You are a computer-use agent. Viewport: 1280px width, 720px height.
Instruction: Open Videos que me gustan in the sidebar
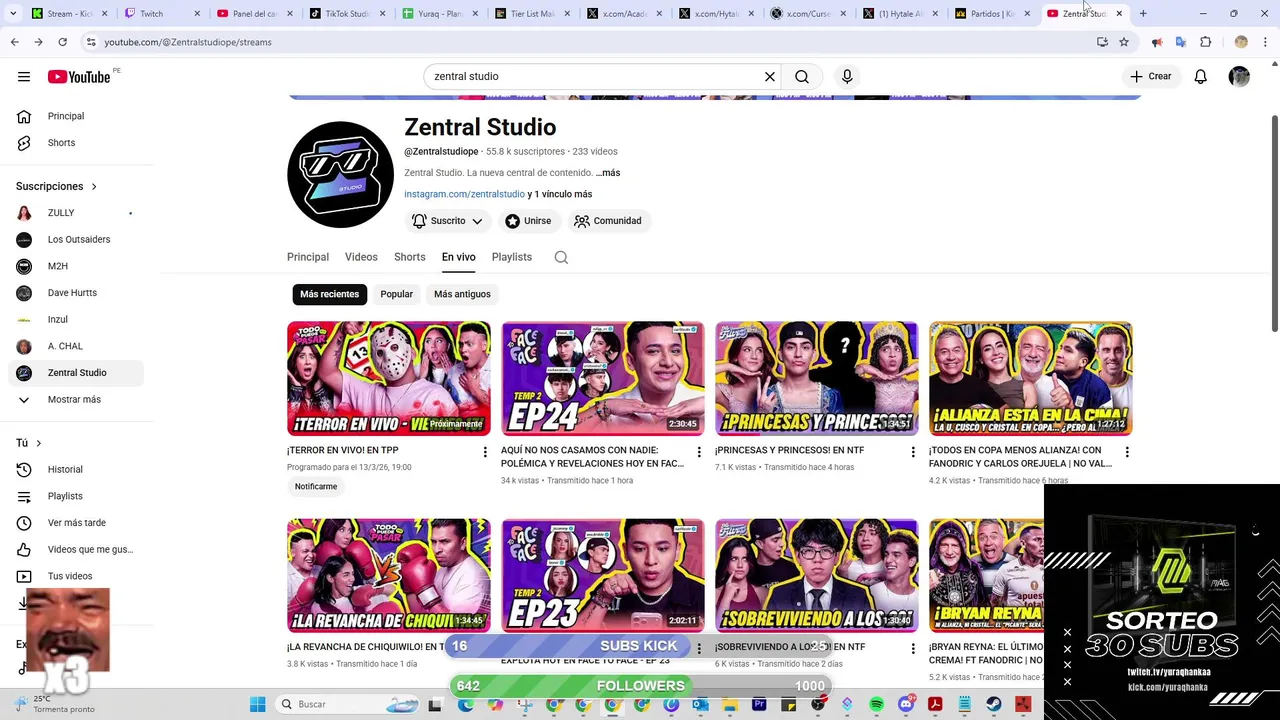click(x=76, y=550)
